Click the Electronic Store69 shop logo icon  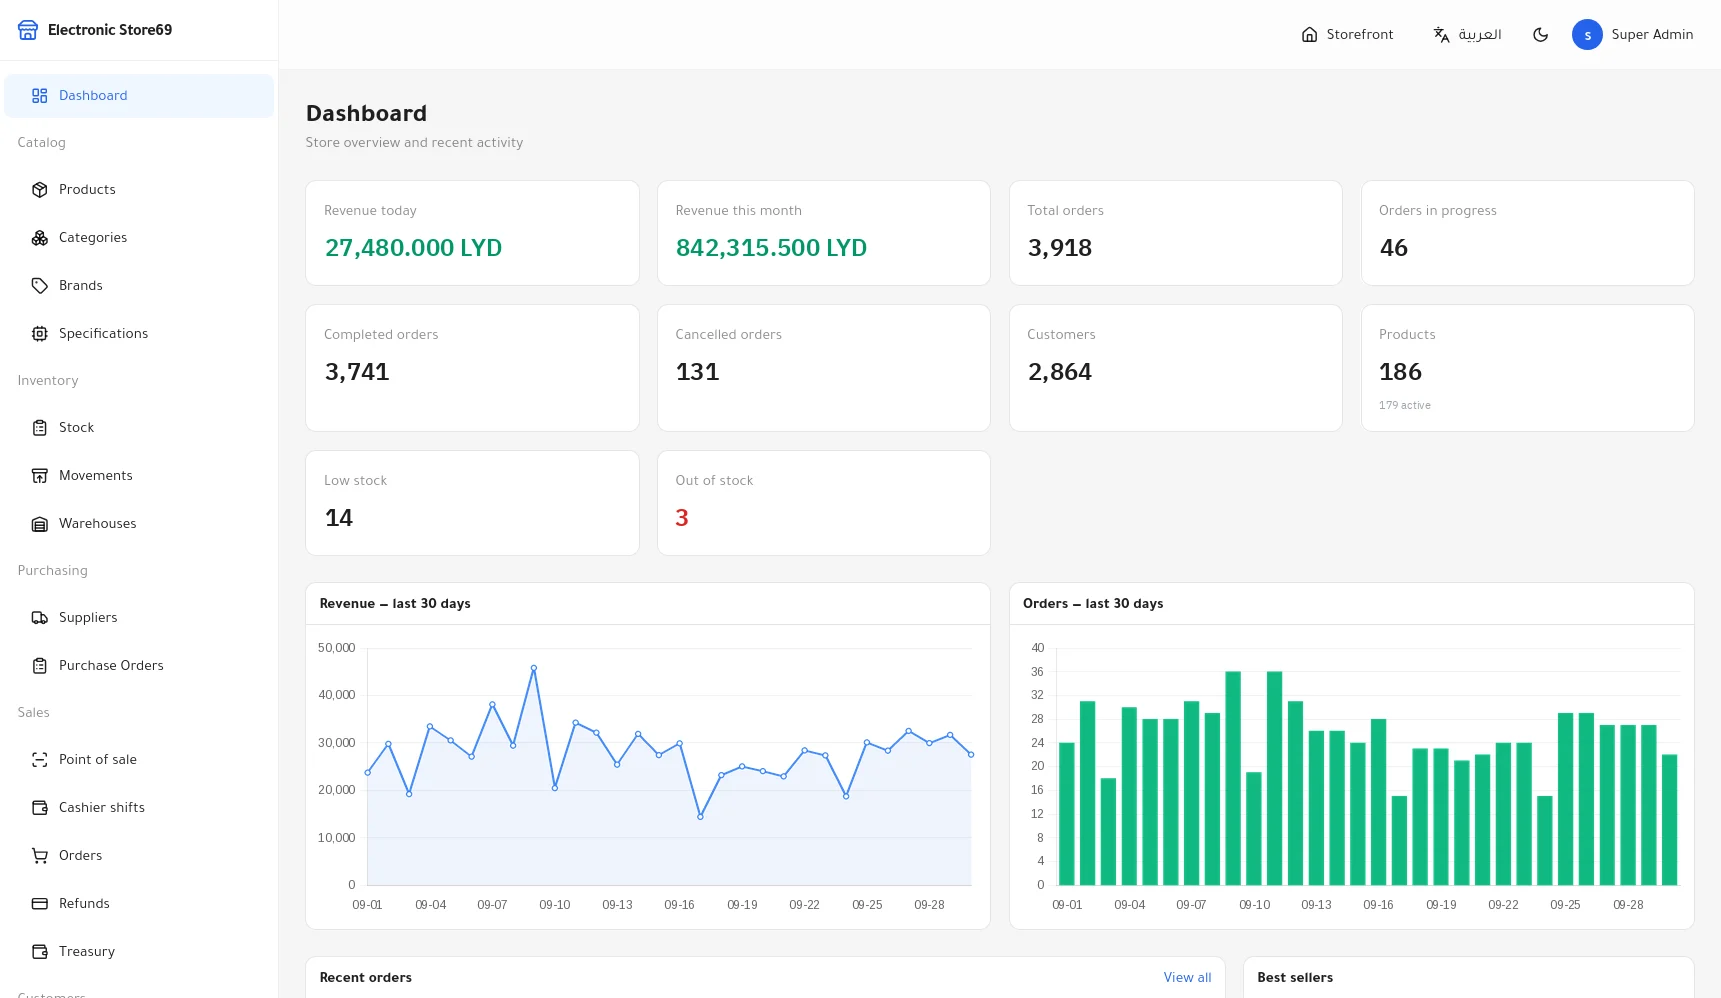[28, 30]
